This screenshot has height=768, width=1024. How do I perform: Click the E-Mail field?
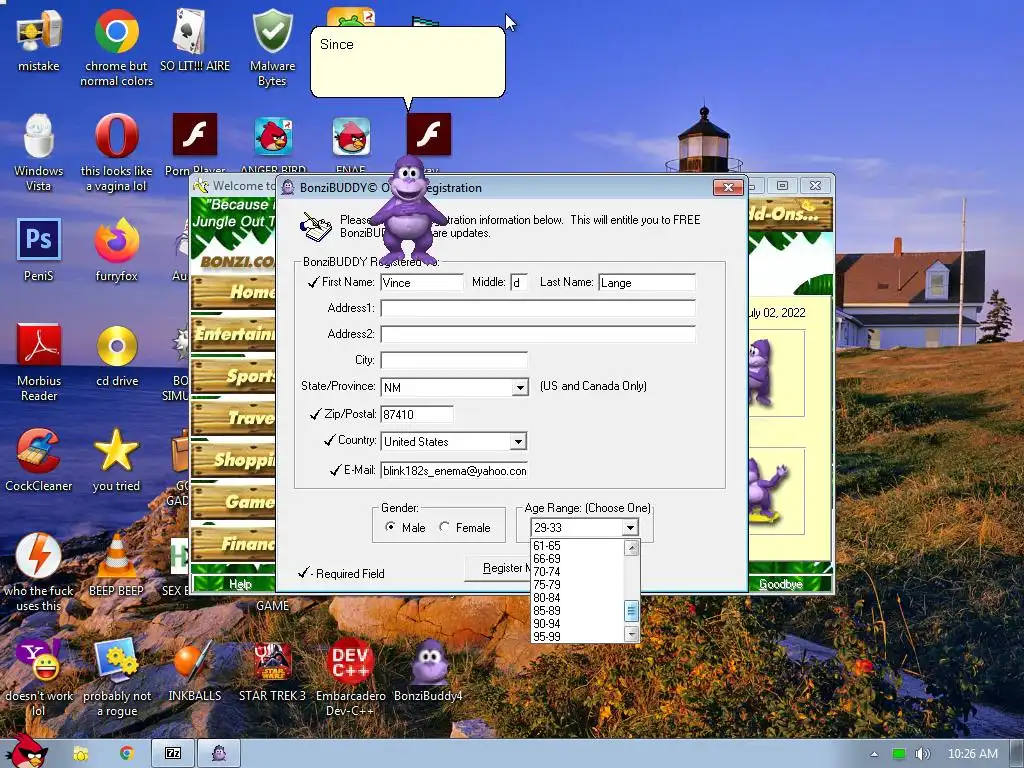(x=454, y=470)
